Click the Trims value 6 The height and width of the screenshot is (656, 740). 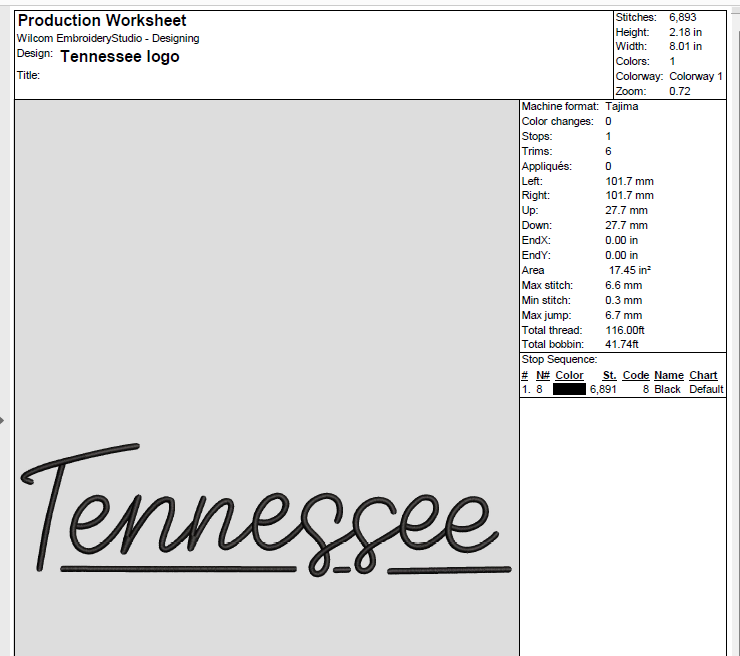click(608, 151)
